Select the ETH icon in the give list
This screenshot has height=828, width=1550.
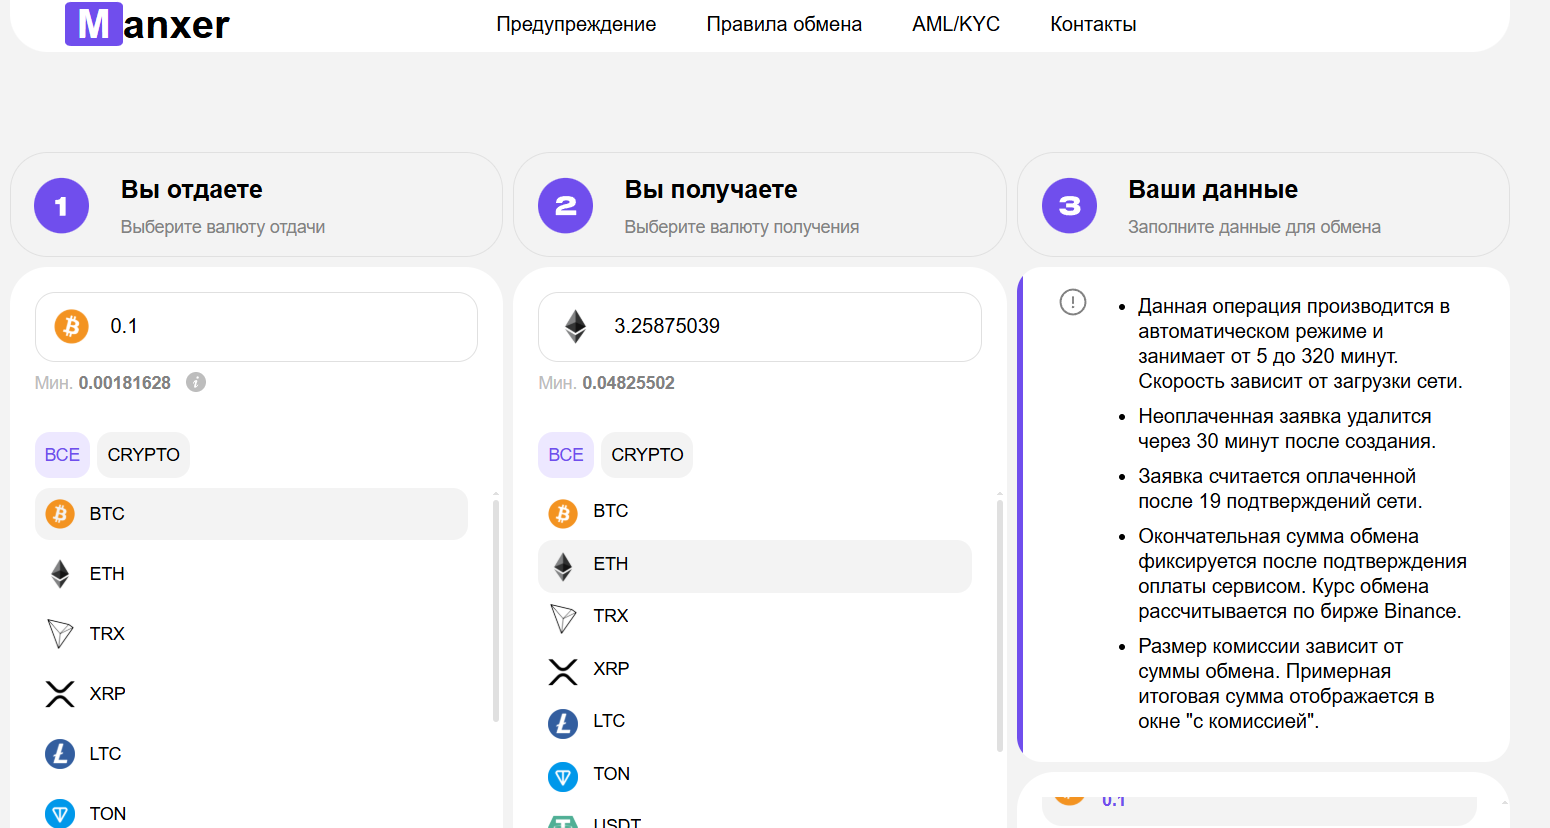[x=60, y=574]
